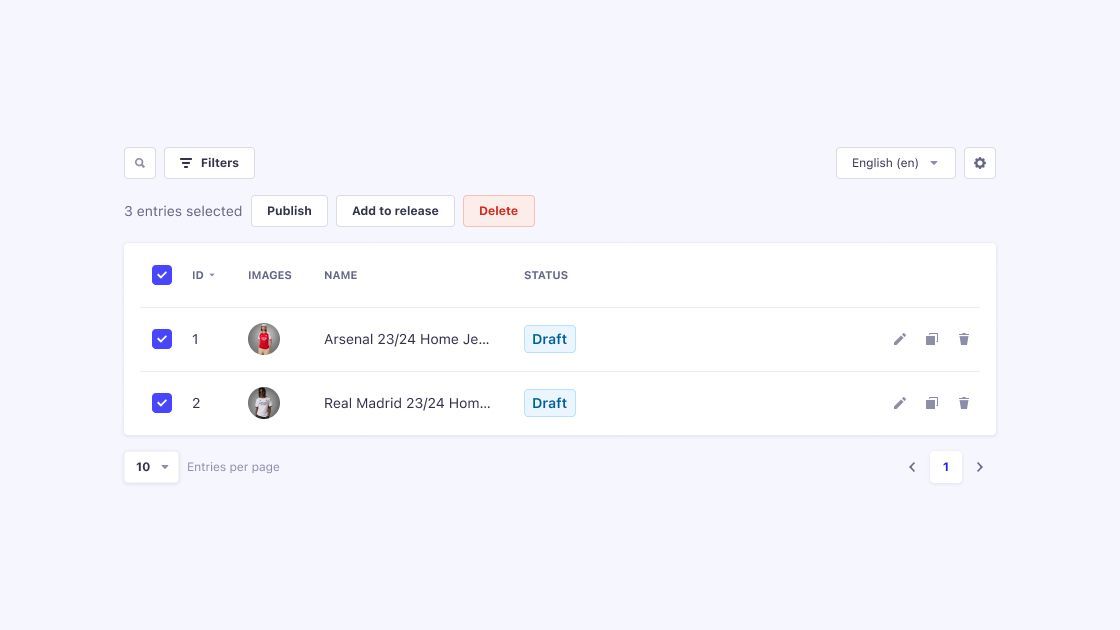Screen dimensions: 1120x630
Task: Open the English (en) locale dropdown
Action: click(x=896, y=163)
